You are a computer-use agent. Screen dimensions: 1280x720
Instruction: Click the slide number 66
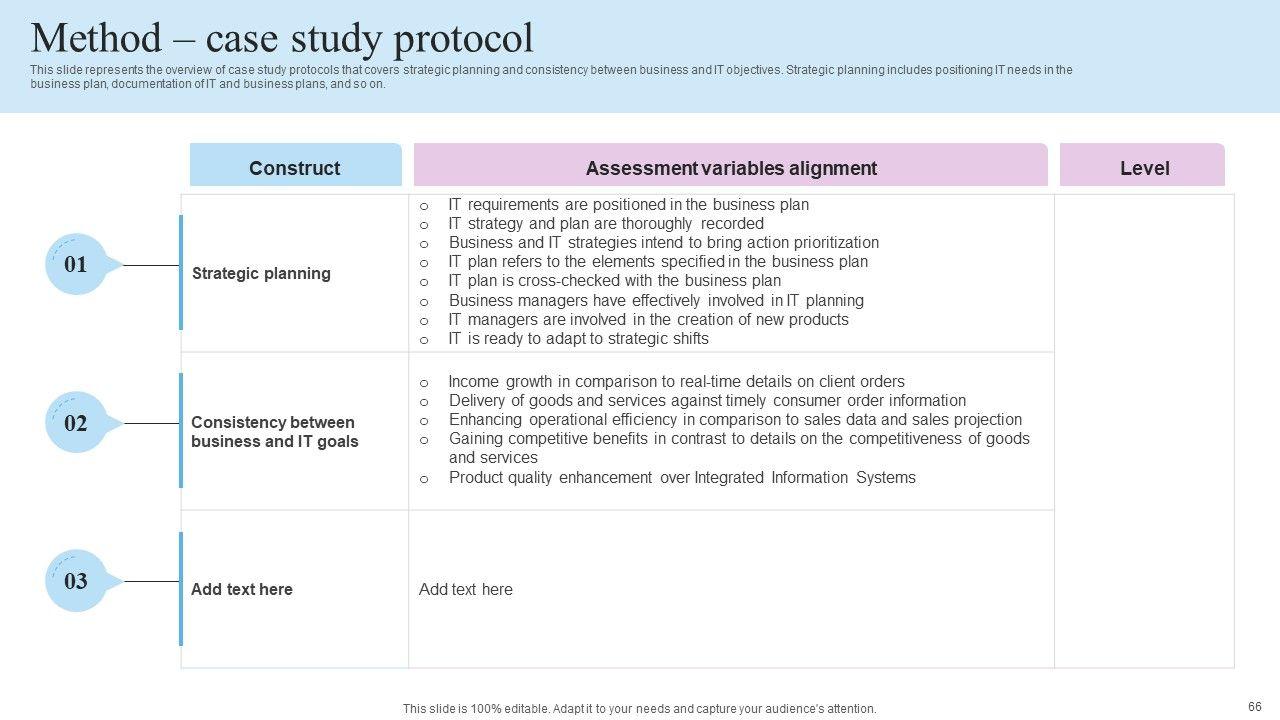point(1255,706)
